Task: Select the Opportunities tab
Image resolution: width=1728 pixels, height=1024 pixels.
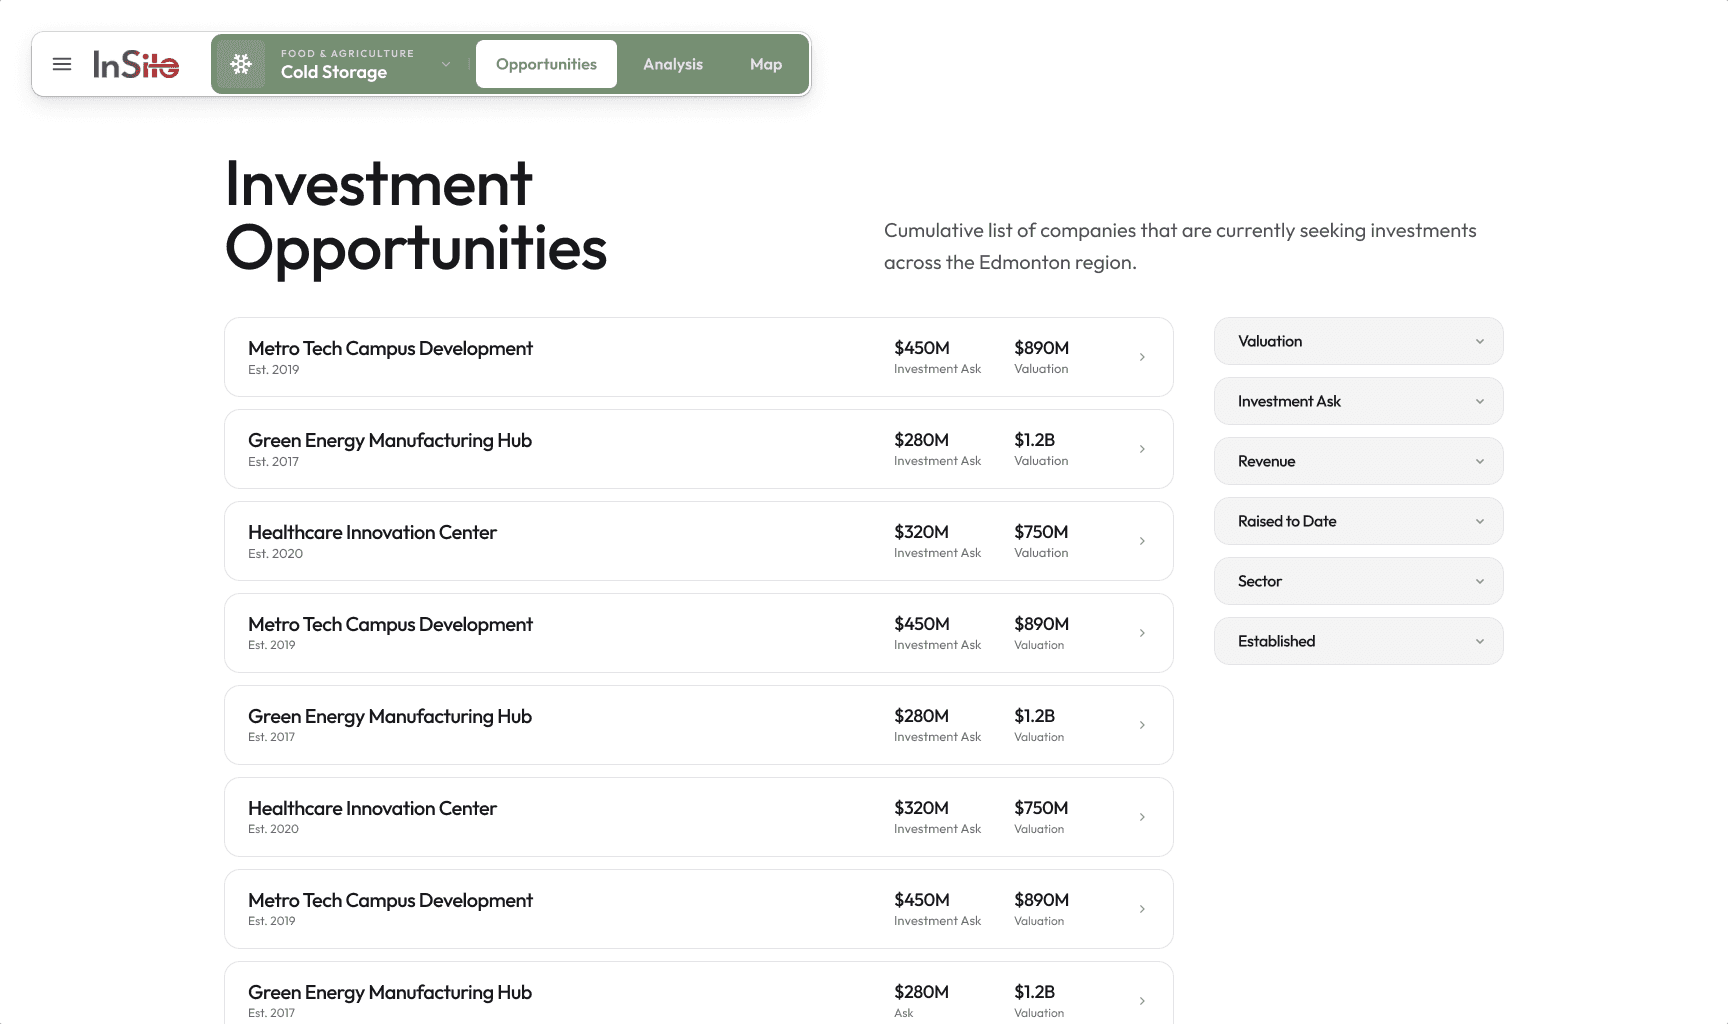Action: (x=546, y=64)
